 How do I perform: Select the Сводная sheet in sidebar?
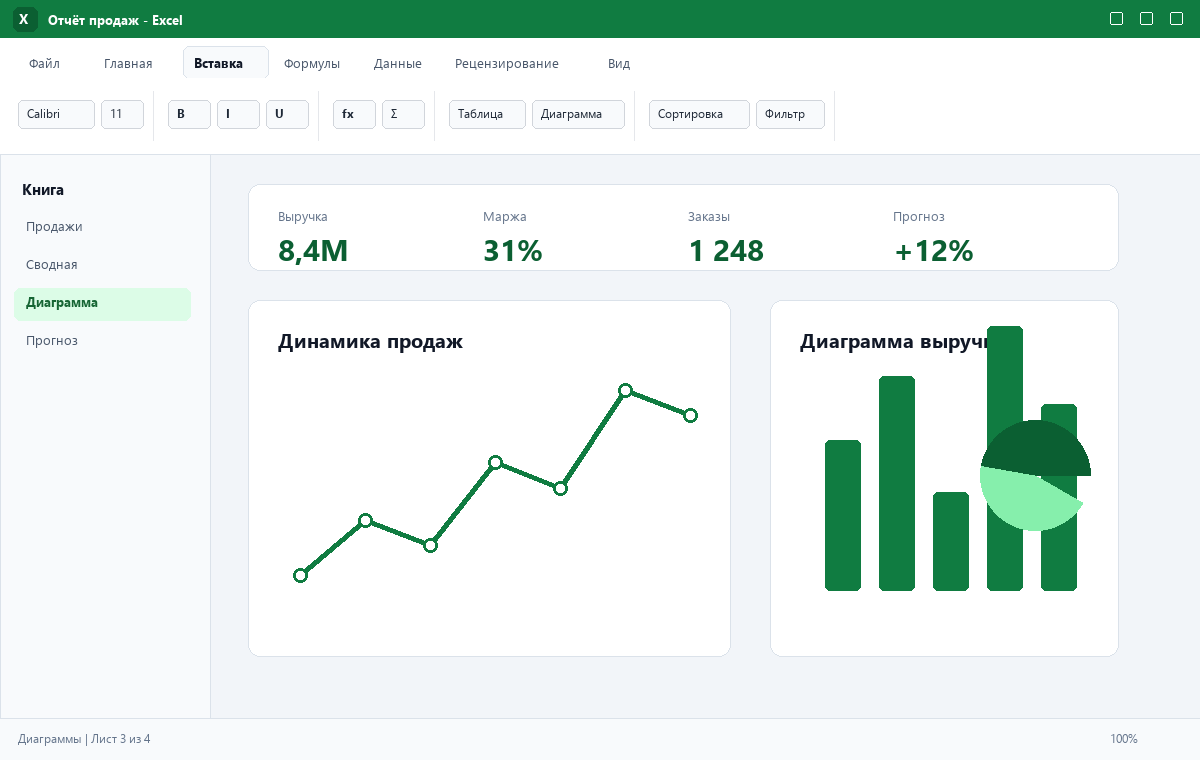click(102, 265)
